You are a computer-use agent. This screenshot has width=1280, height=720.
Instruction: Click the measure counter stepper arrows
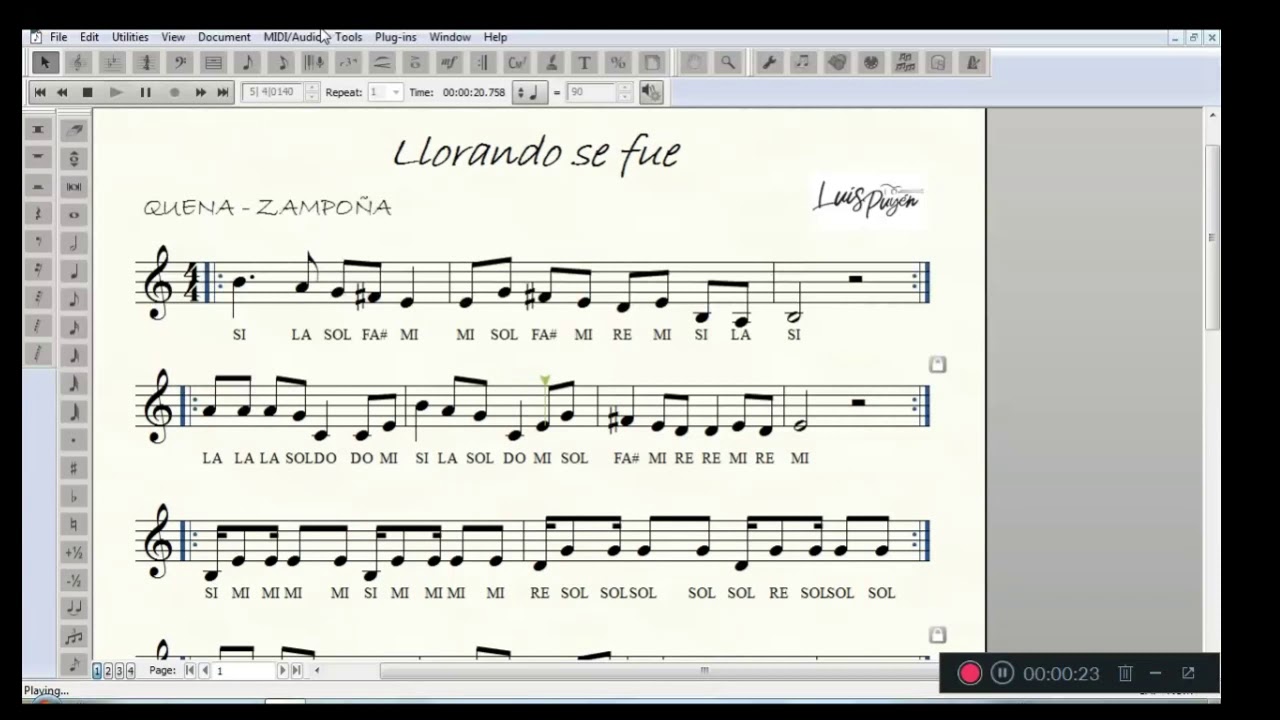pyautogui.click(x=312, y=92)
